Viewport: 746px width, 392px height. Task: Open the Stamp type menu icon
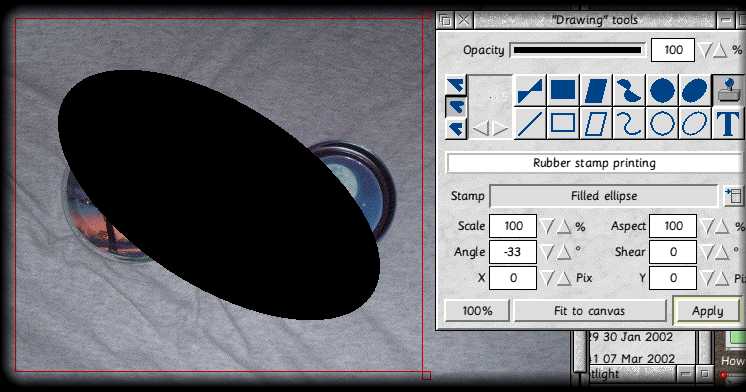(733, 196)
